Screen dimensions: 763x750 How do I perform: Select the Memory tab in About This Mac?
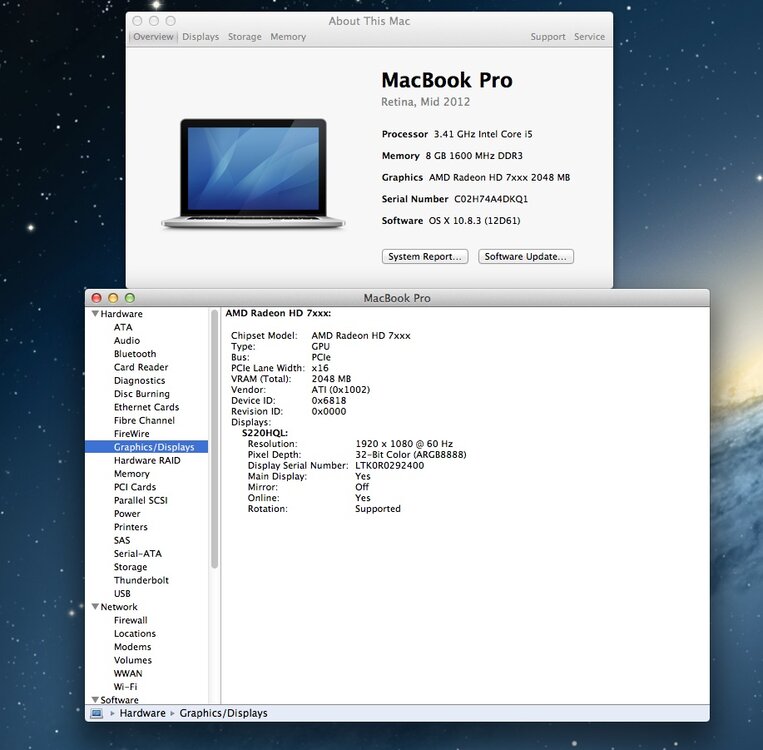[288, 37]
